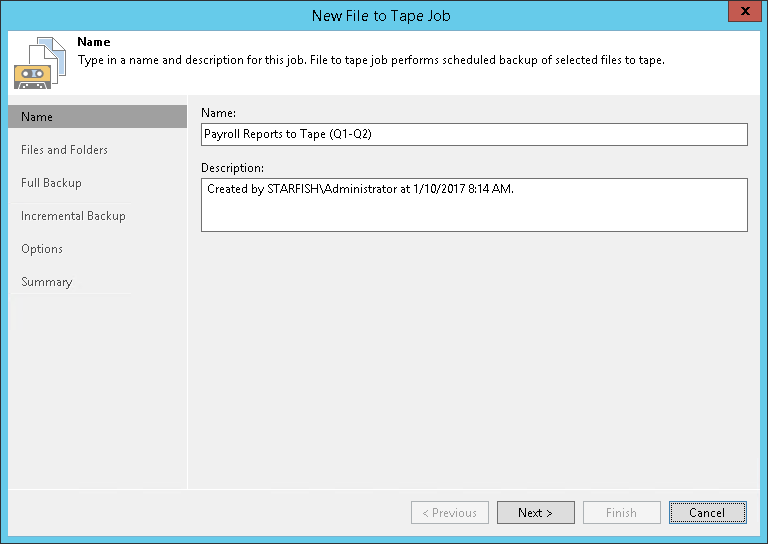Open the Summary step
The height and width of the screenshot is (544, 768).
point(47,282)
